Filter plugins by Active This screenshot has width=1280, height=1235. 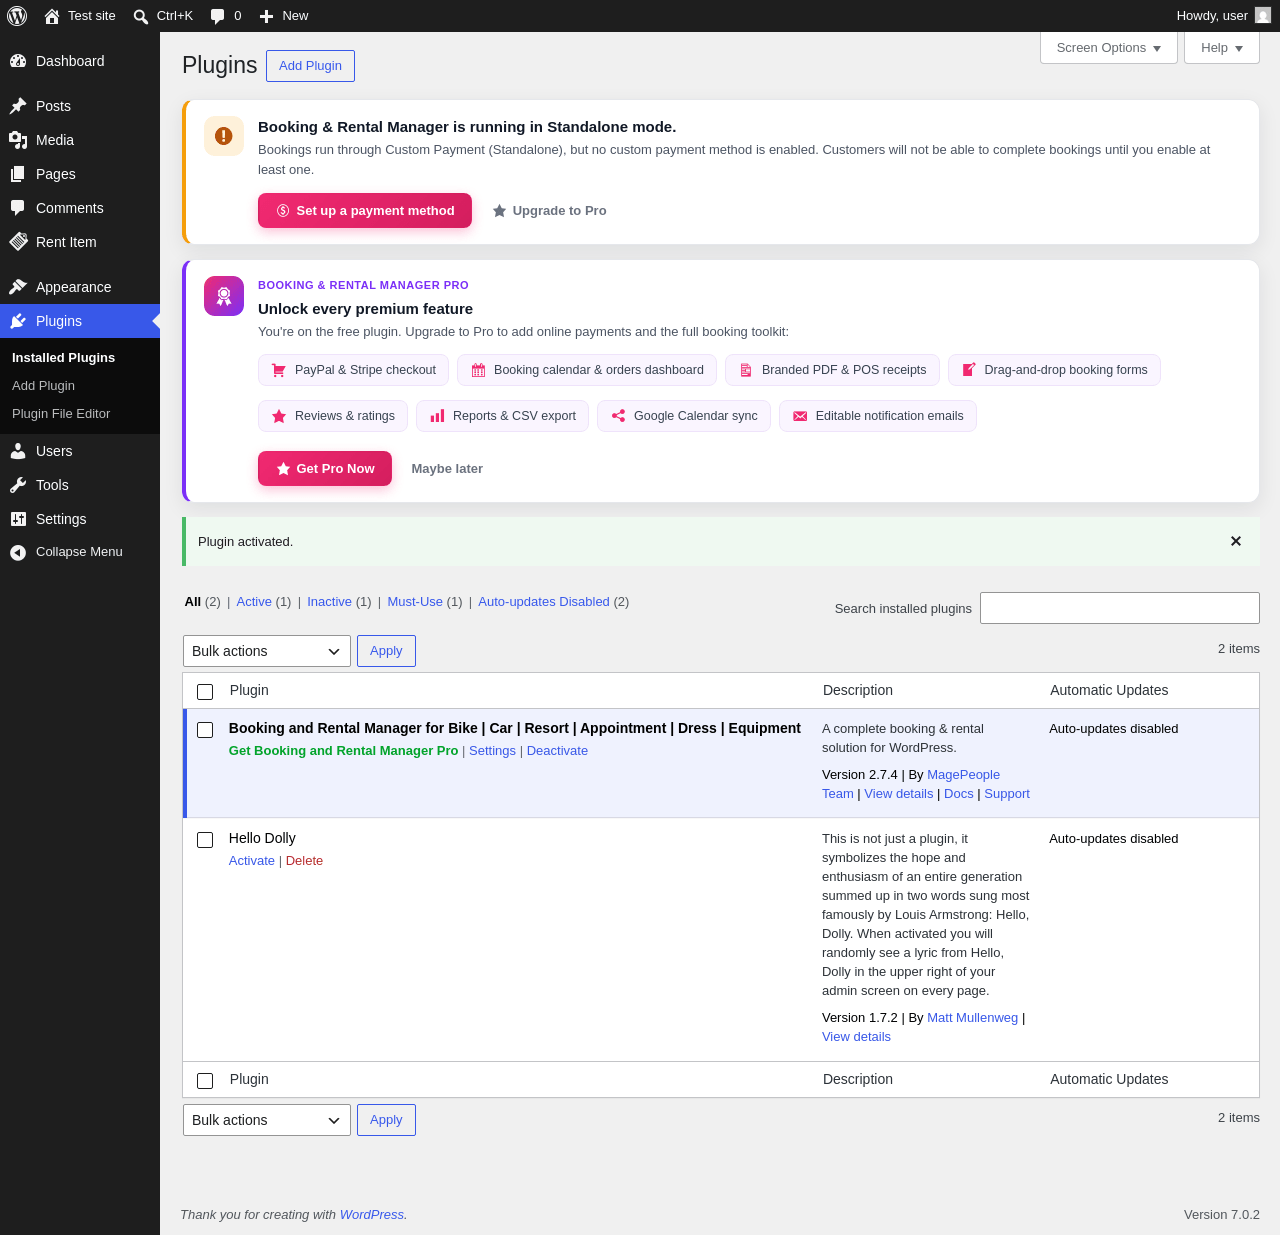coord(254,602)
